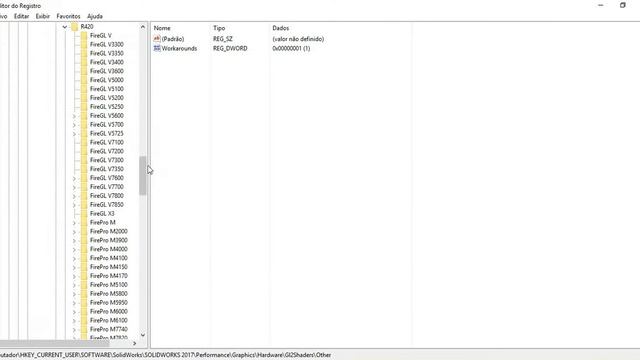
Task: Select the FirePro M6100 key label
Action: point(109,320)
